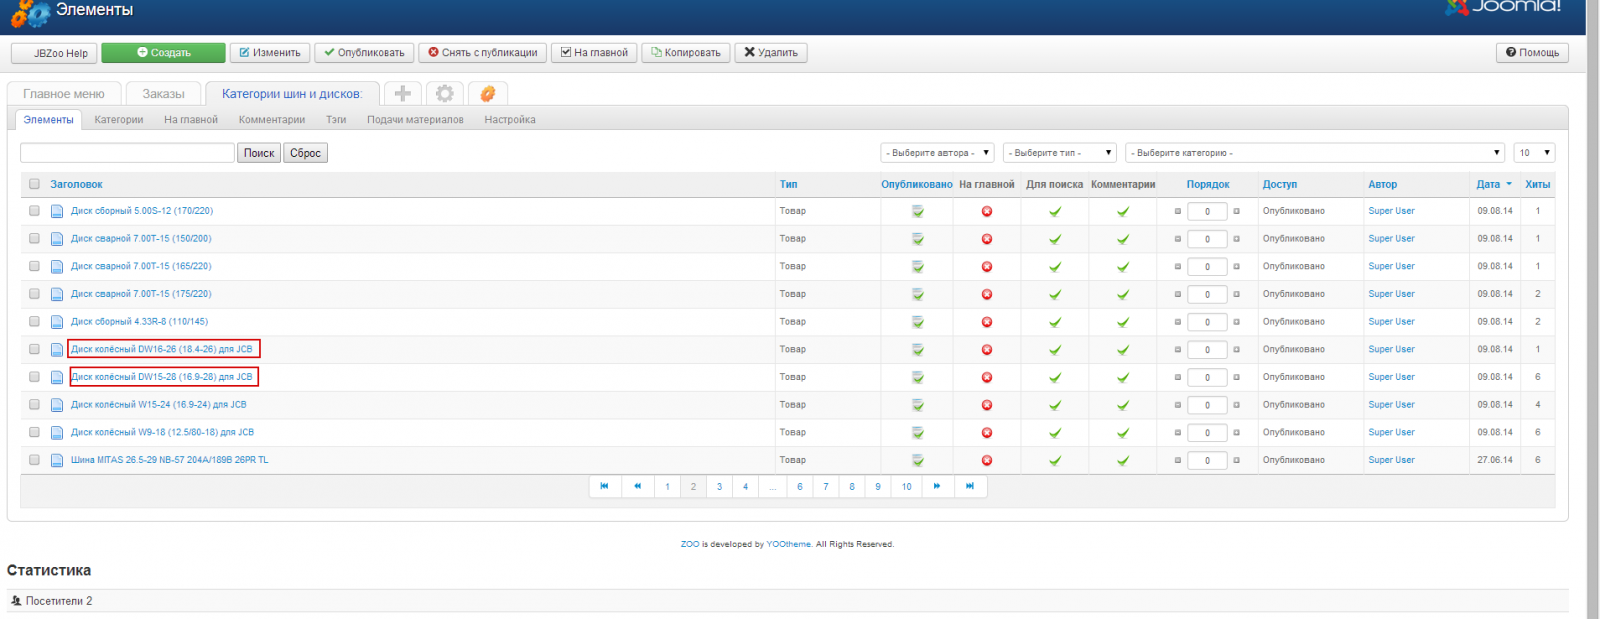Expand the Выберите тип dropdown

1059,153
